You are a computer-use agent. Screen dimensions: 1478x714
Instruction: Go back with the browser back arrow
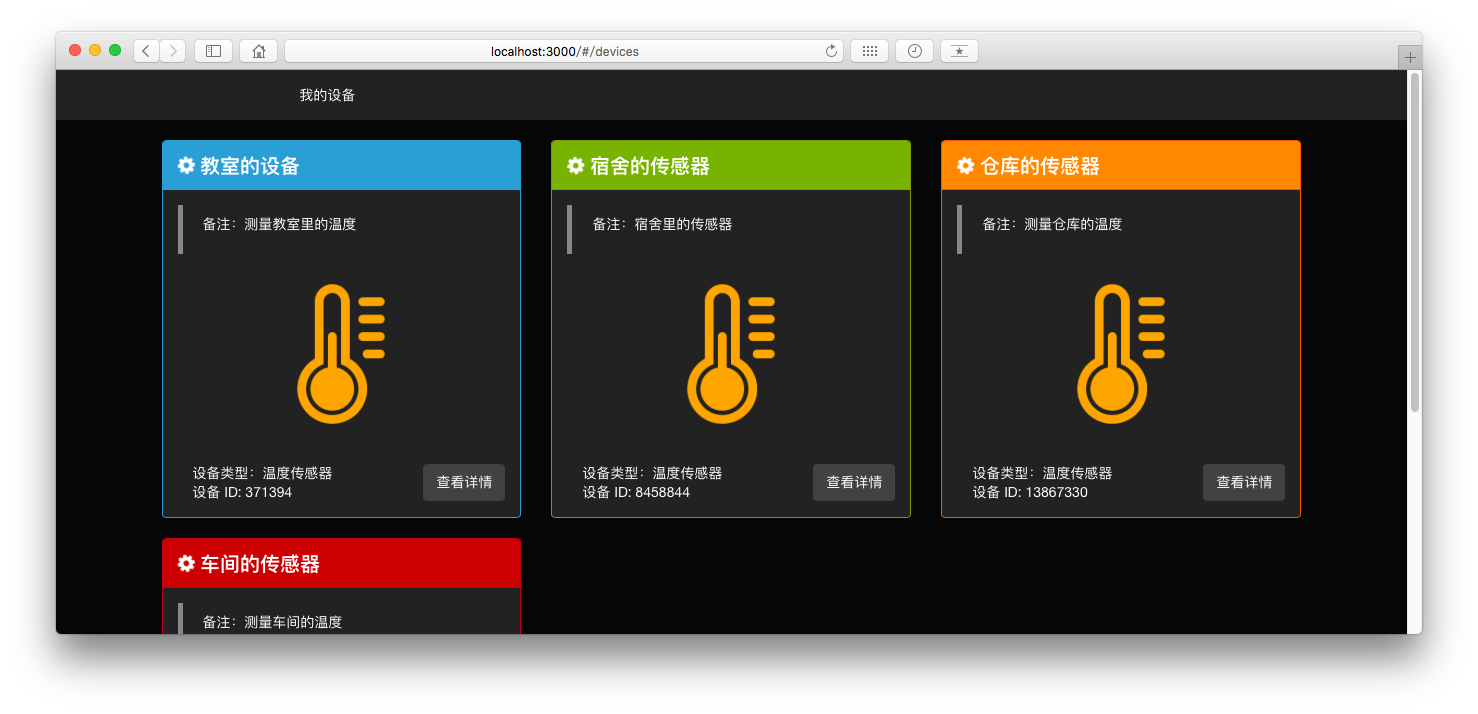146,51
